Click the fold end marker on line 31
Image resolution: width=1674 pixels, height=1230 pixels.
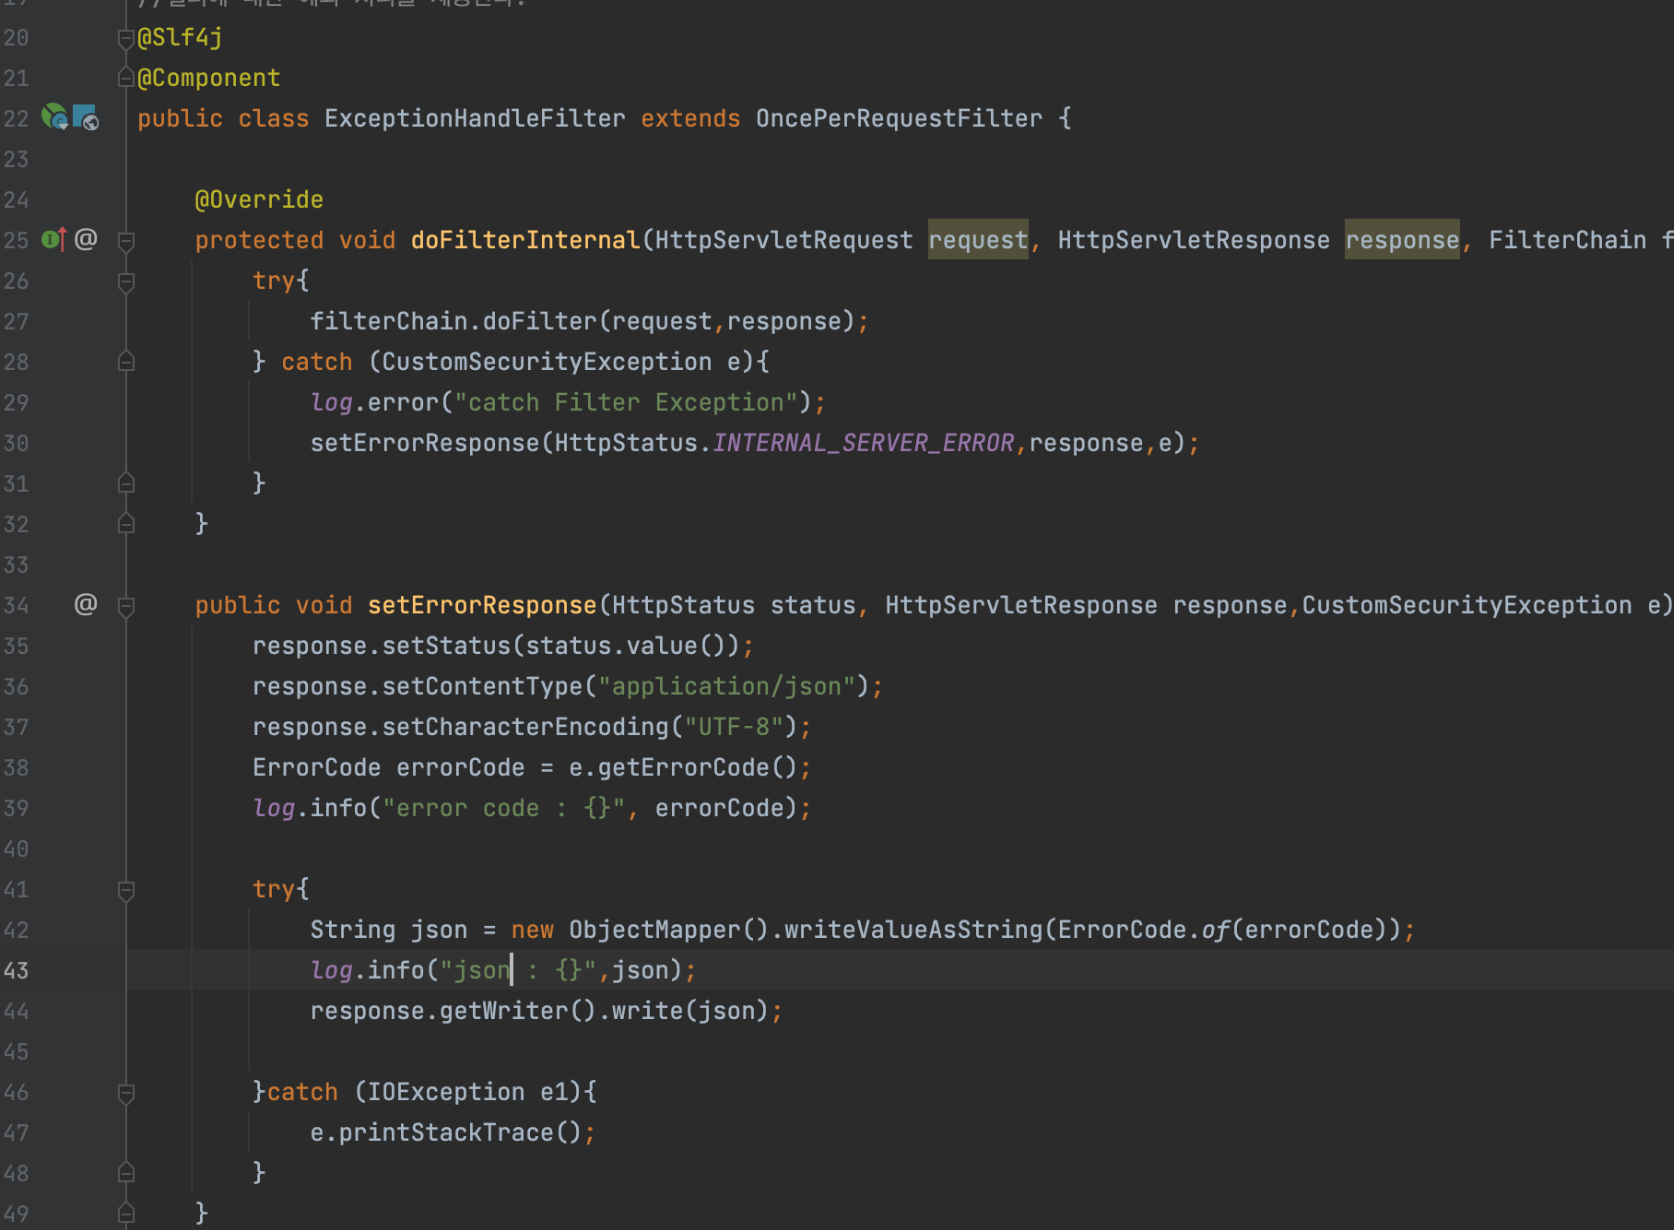(126, 484)
